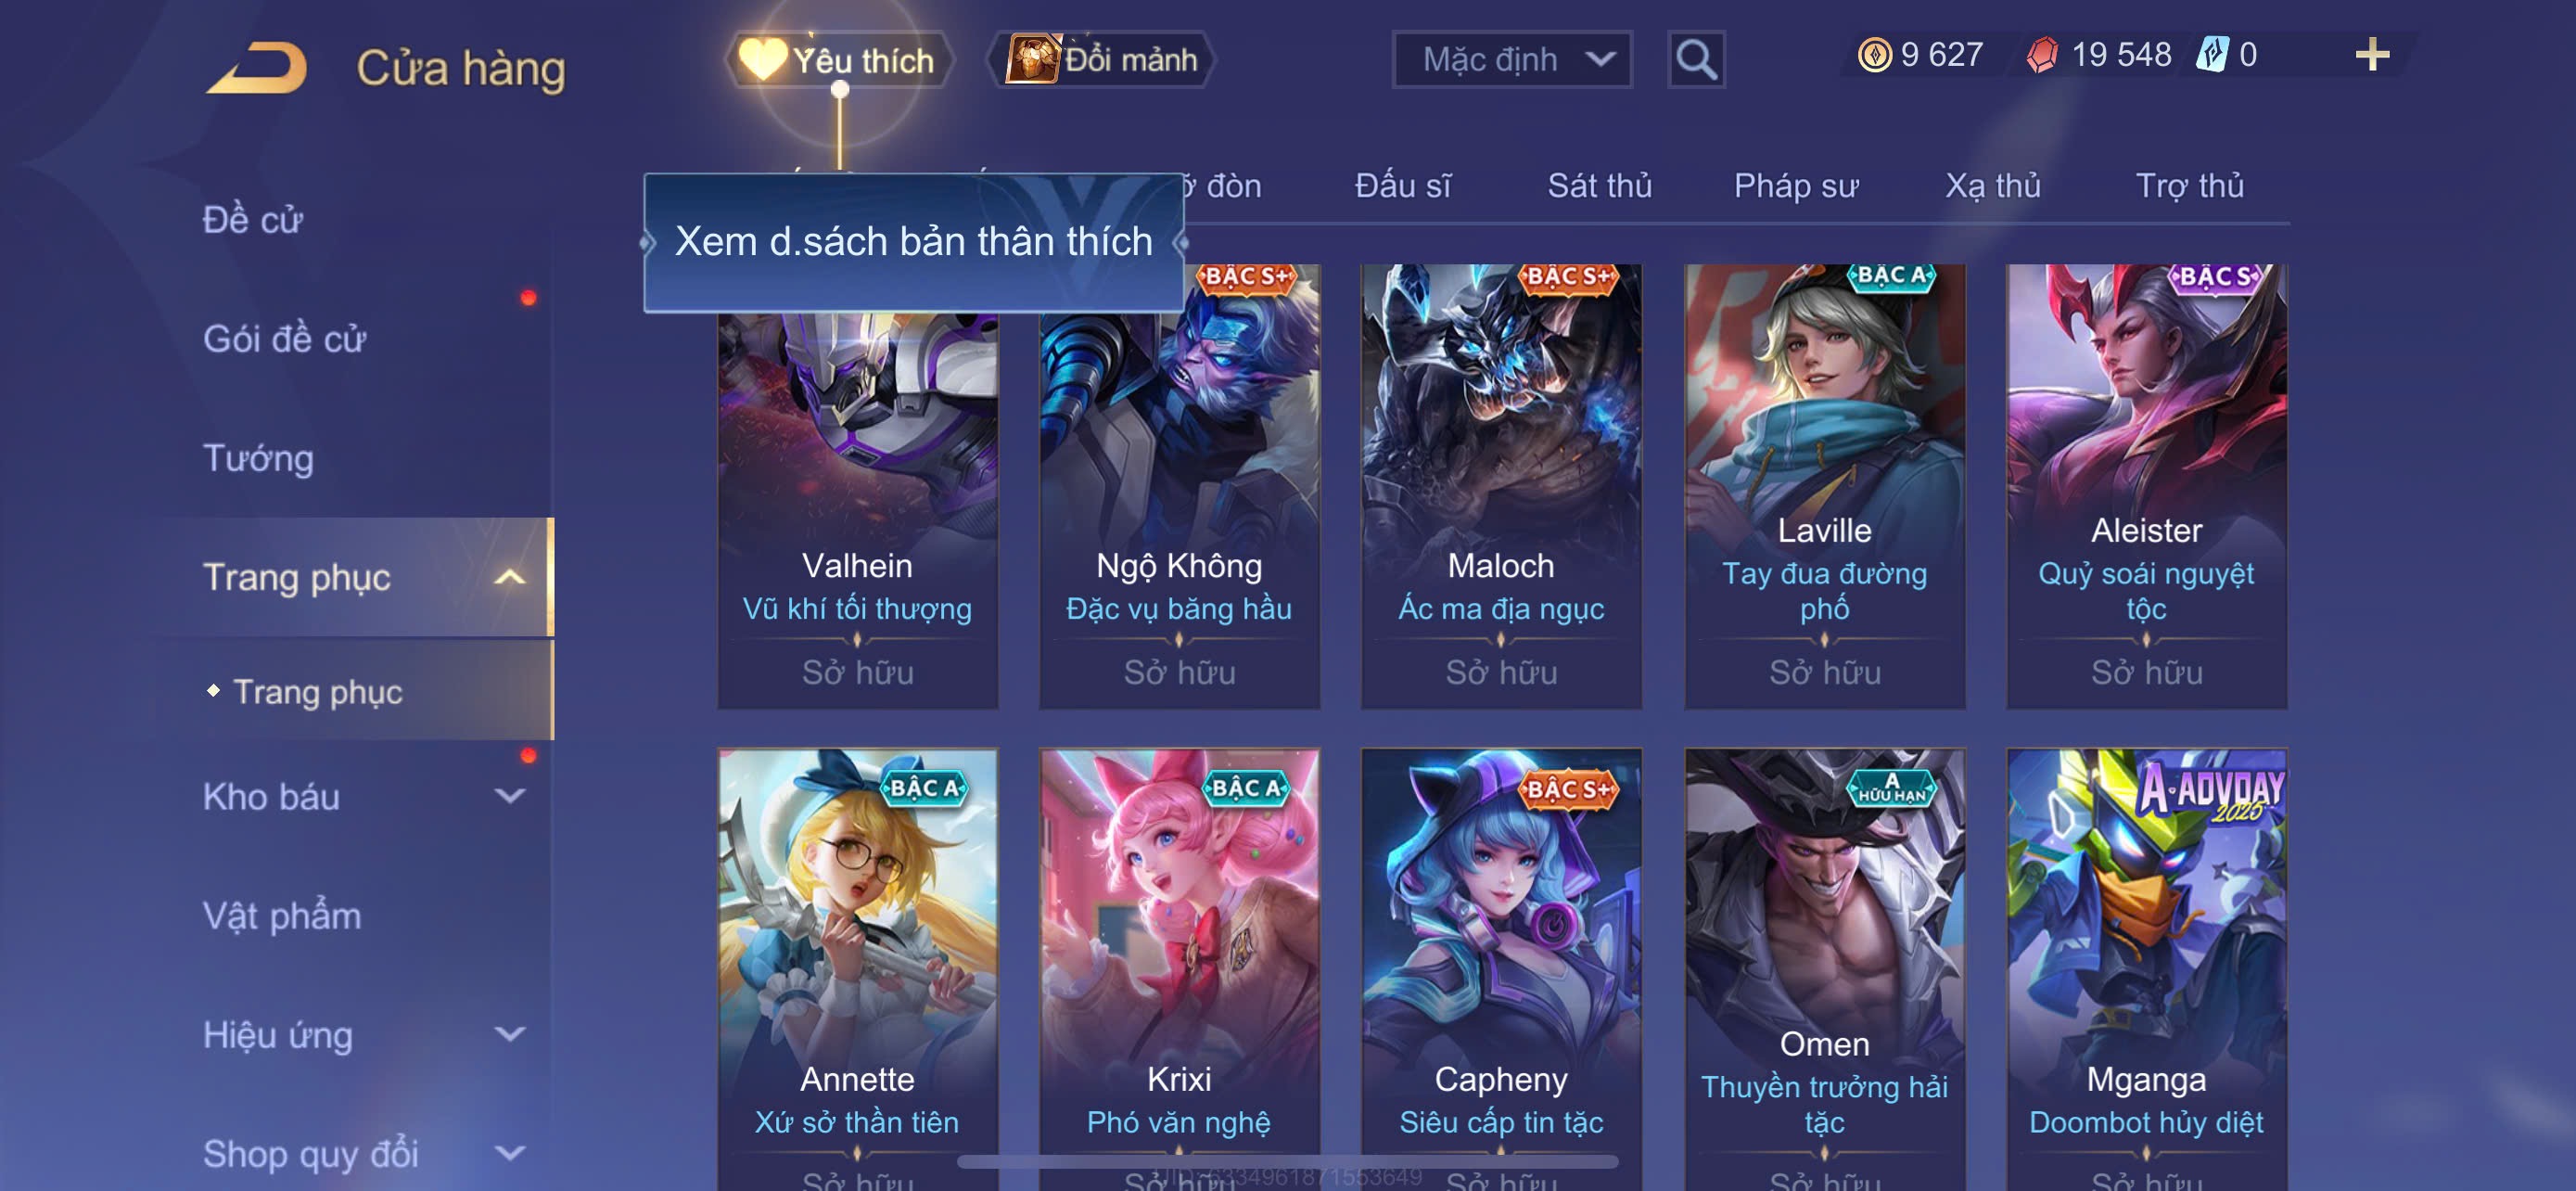This screenshot has height=1191, width=2576.
Task: Tap the blue voucher ticket icon
Action: tap(2212, 55)
